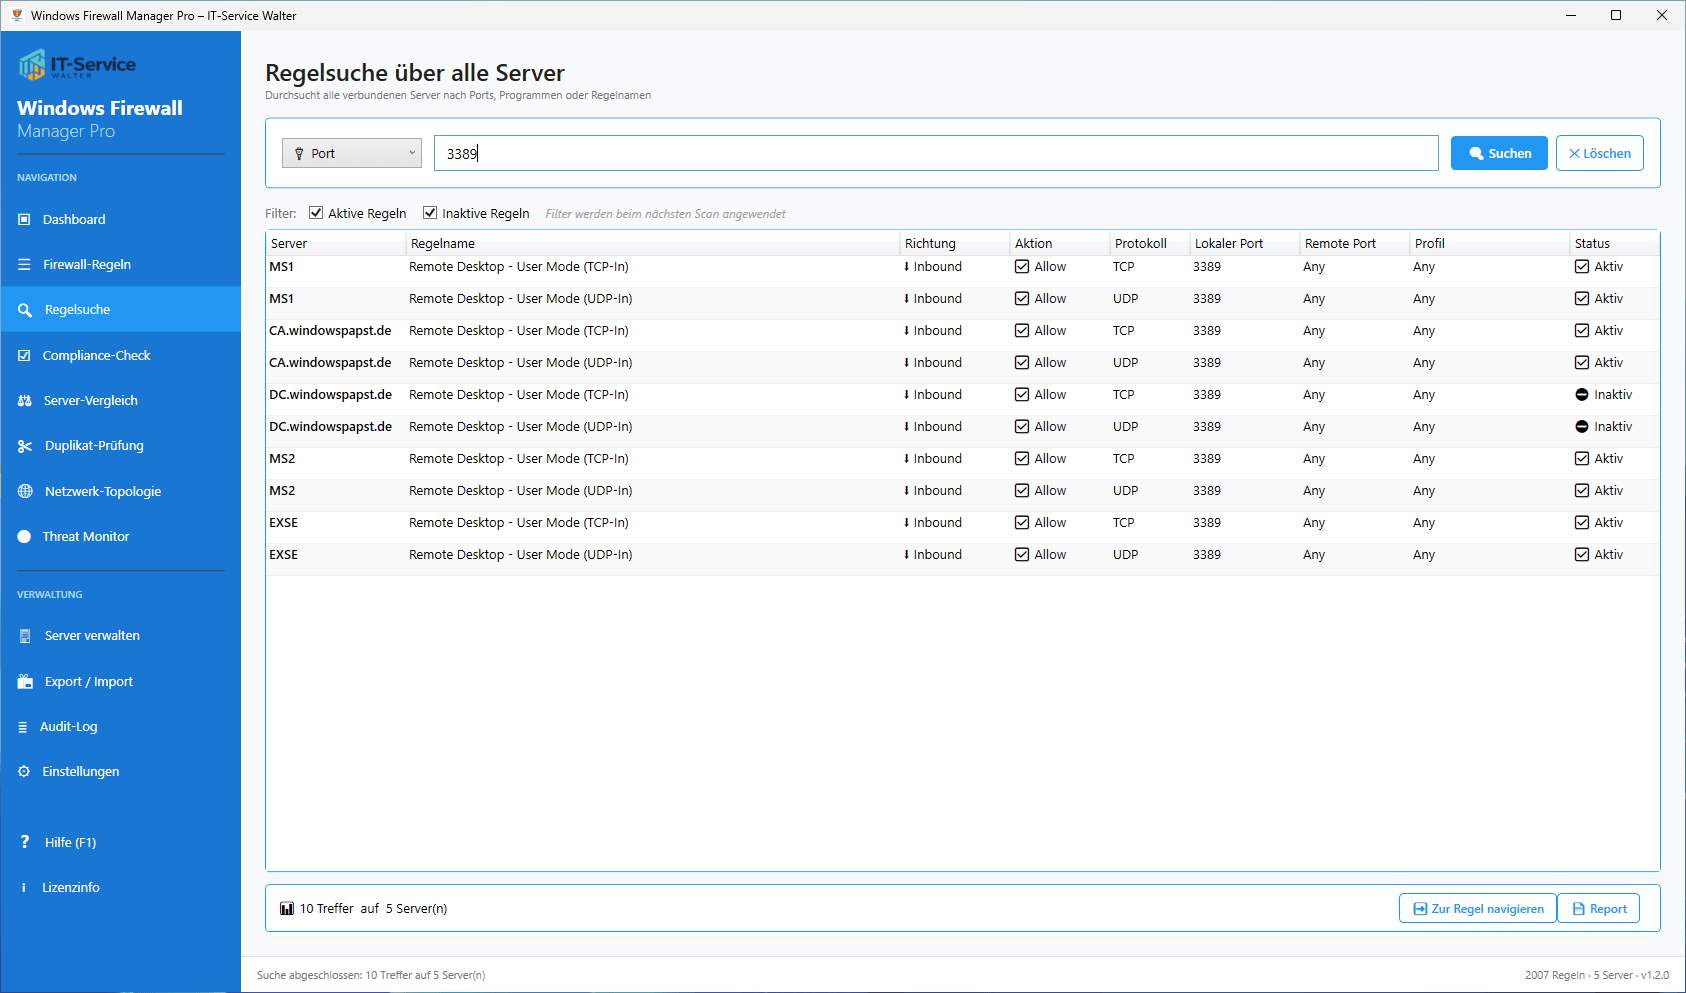Select the Duplikat-Prüfung scissors icon

click(x=25, y=446)
